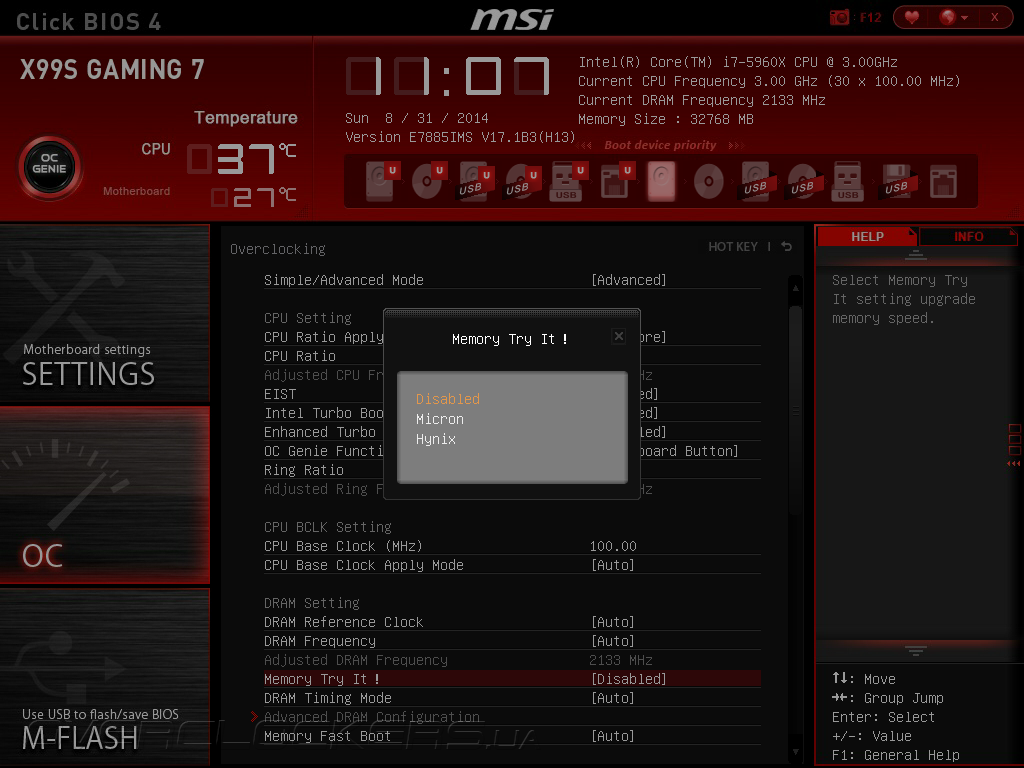Take a screenshot with the F12 camera icon

[x=839, y=17]
